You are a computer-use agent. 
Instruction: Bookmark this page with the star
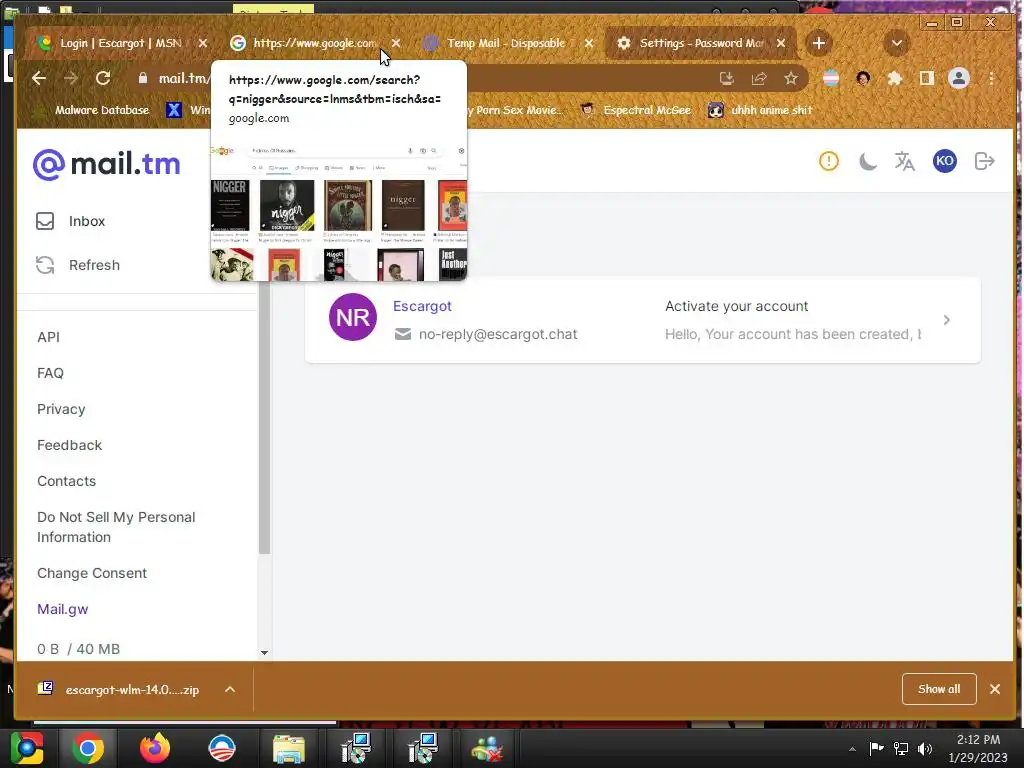coord(791,78)
